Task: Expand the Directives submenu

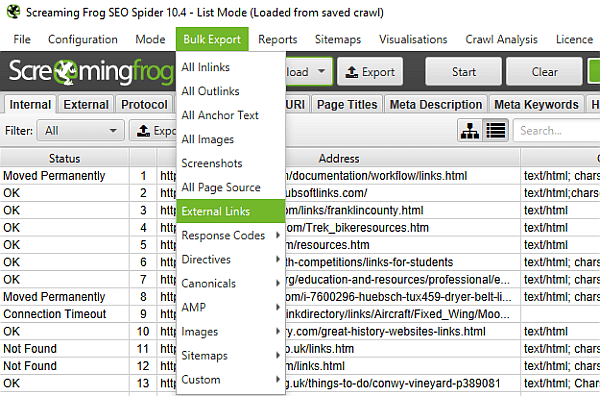Action: (x=231, y=259)
